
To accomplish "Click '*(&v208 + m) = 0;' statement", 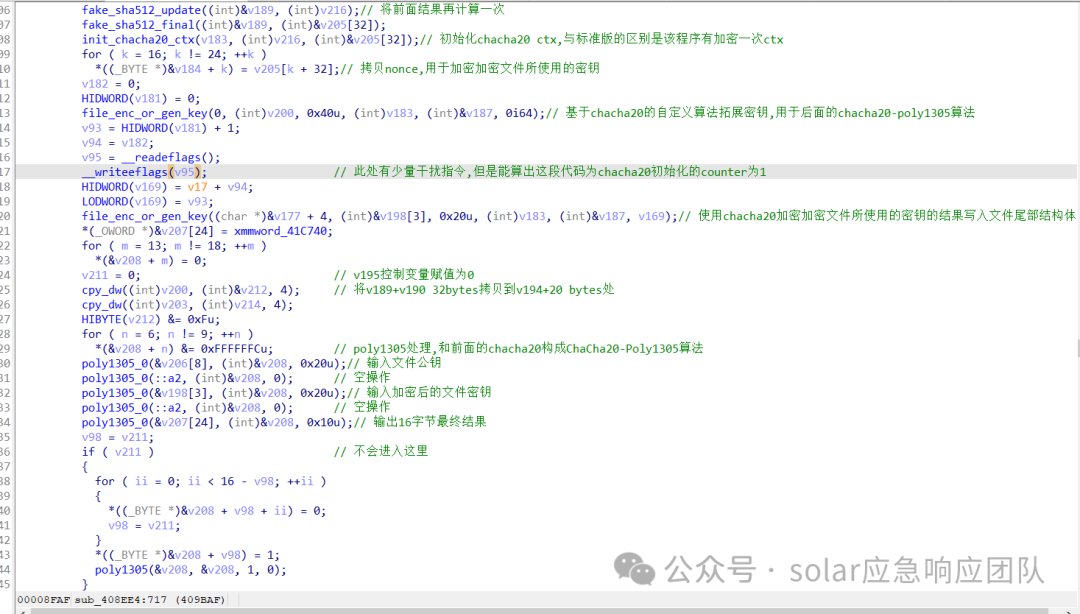I will click(150, 260).
